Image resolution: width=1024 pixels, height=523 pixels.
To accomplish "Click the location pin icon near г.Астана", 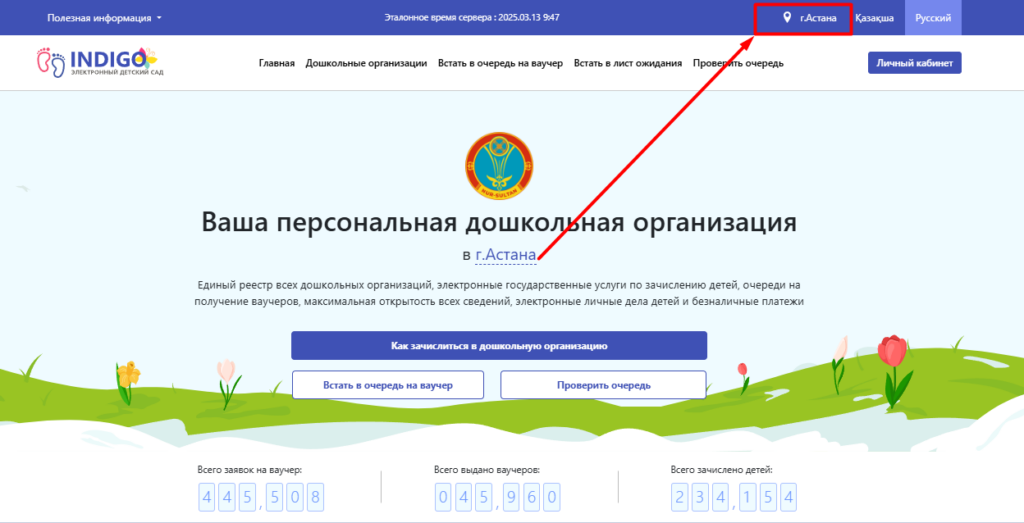I will click(787, 18).
